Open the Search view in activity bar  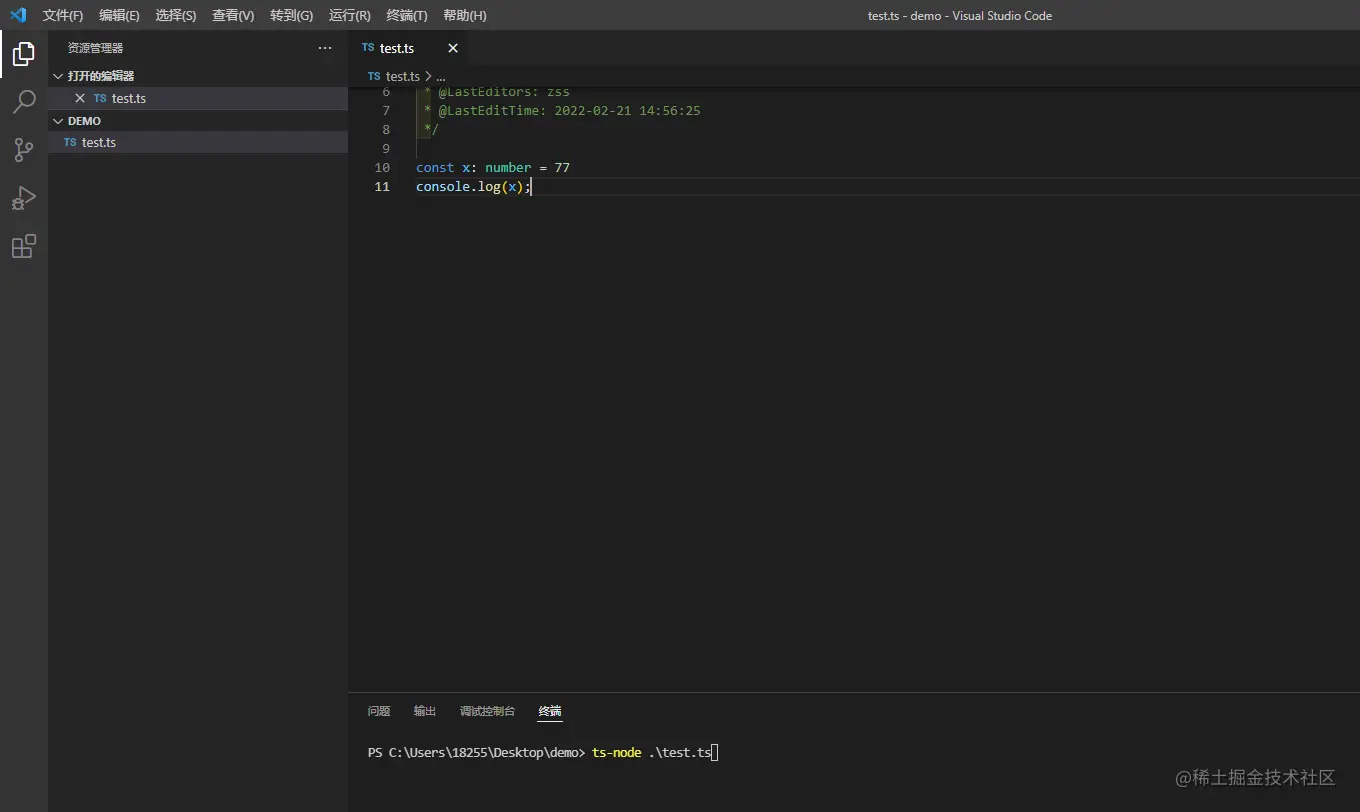point(24,102)
